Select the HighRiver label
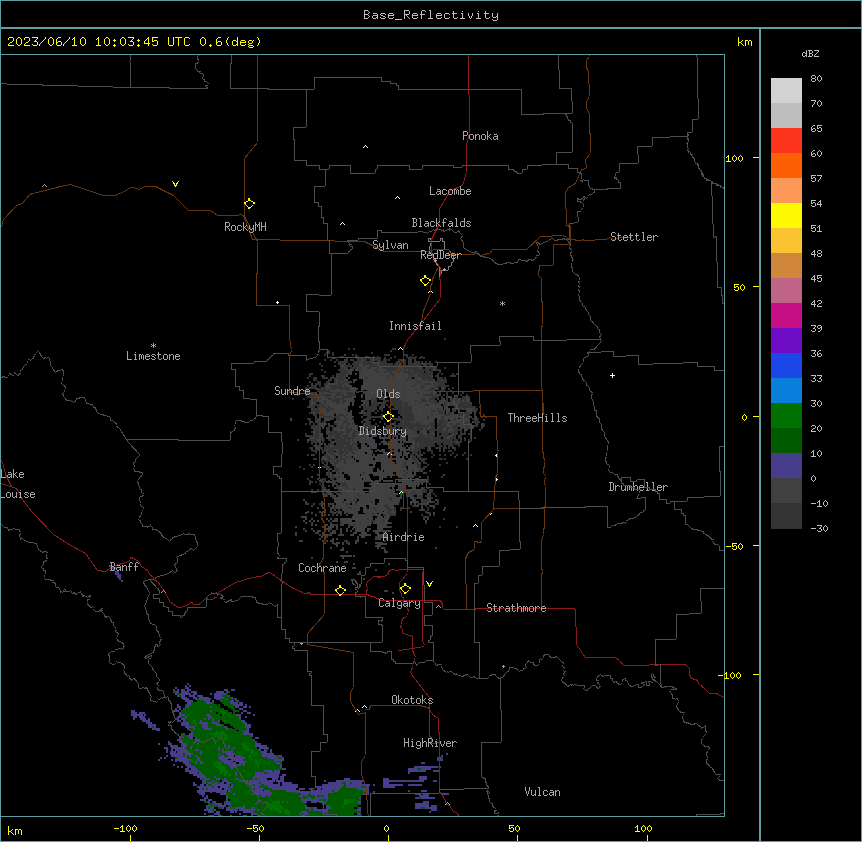This screenshot has width=862, height=842. coord(430,743)
